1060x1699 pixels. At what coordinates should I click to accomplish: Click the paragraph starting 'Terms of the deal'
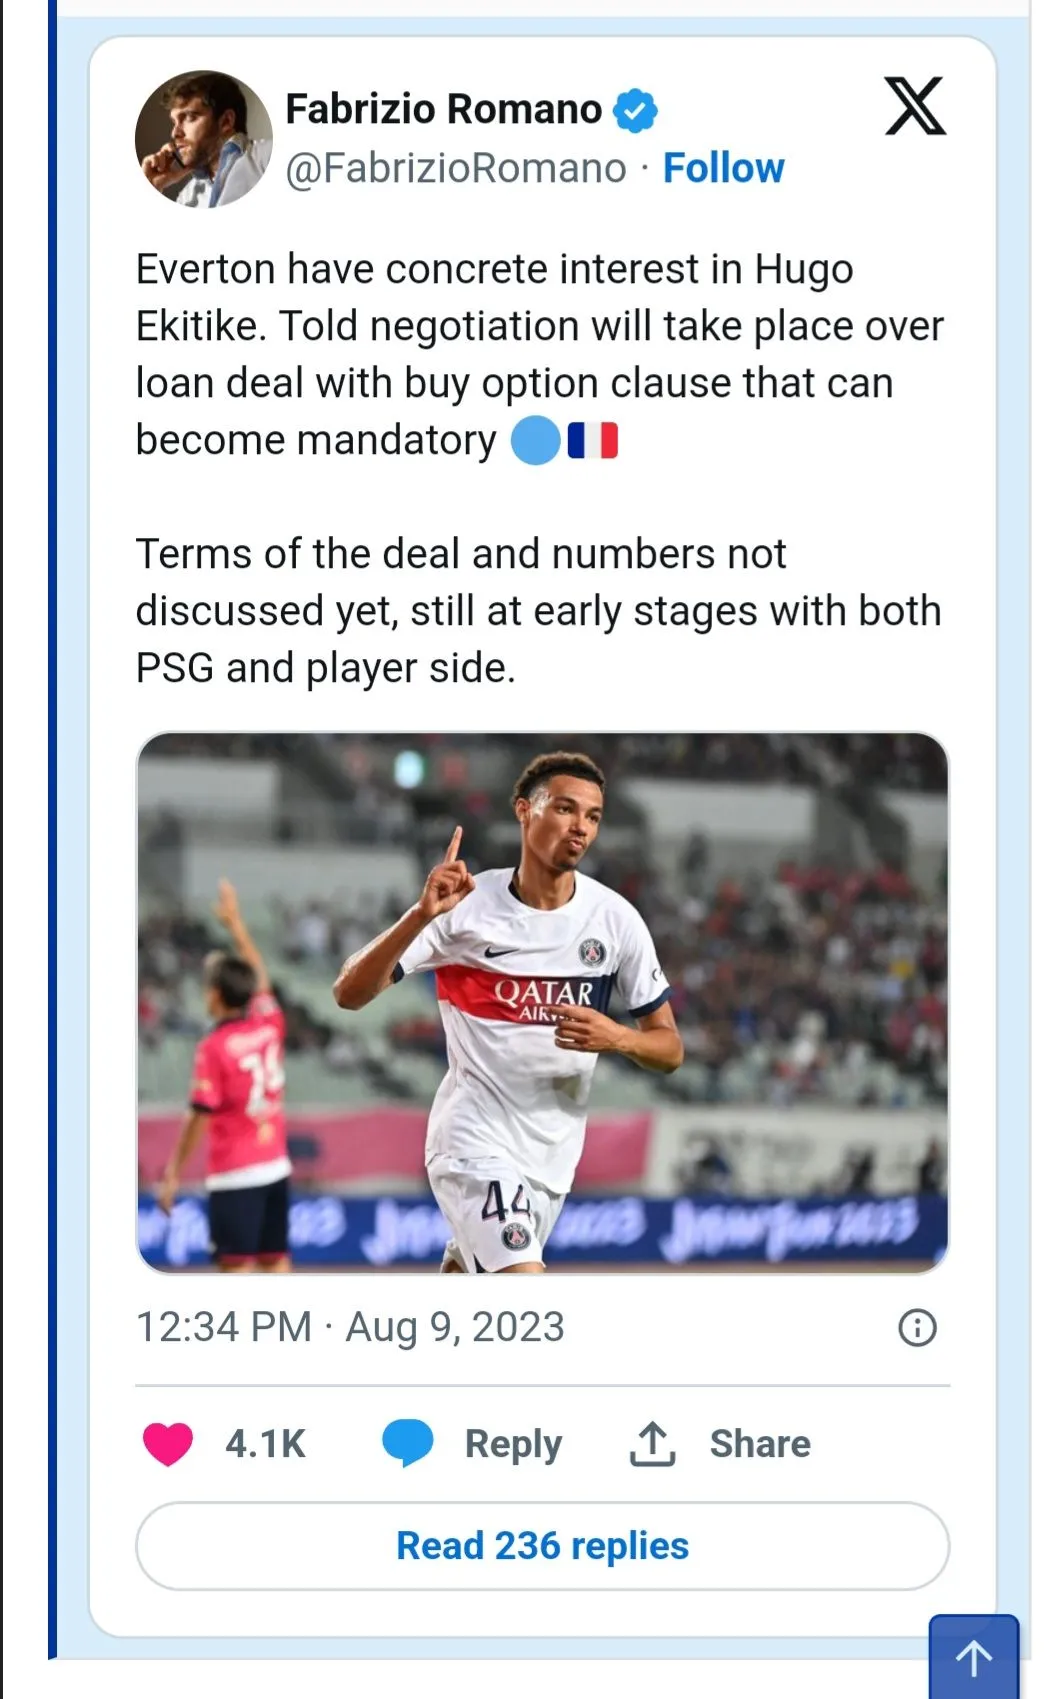pyautogui.click(x=539, y=611)
